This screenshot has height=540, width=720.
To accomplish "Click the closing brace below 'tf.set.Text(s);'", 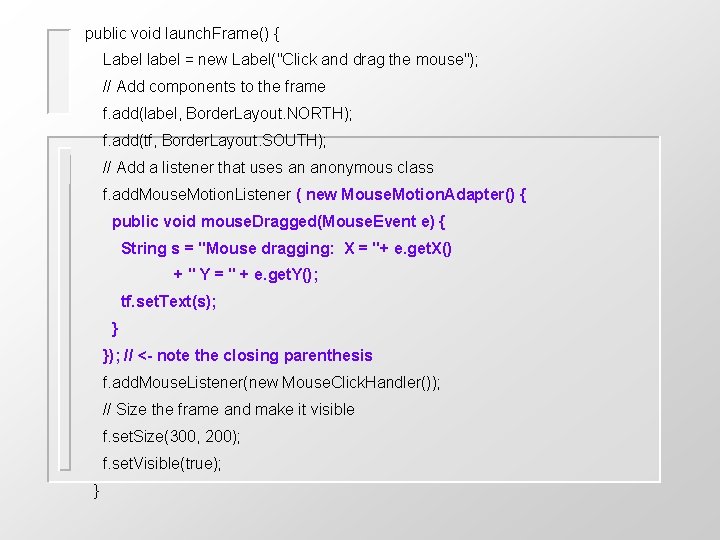I will click(115, 328).
